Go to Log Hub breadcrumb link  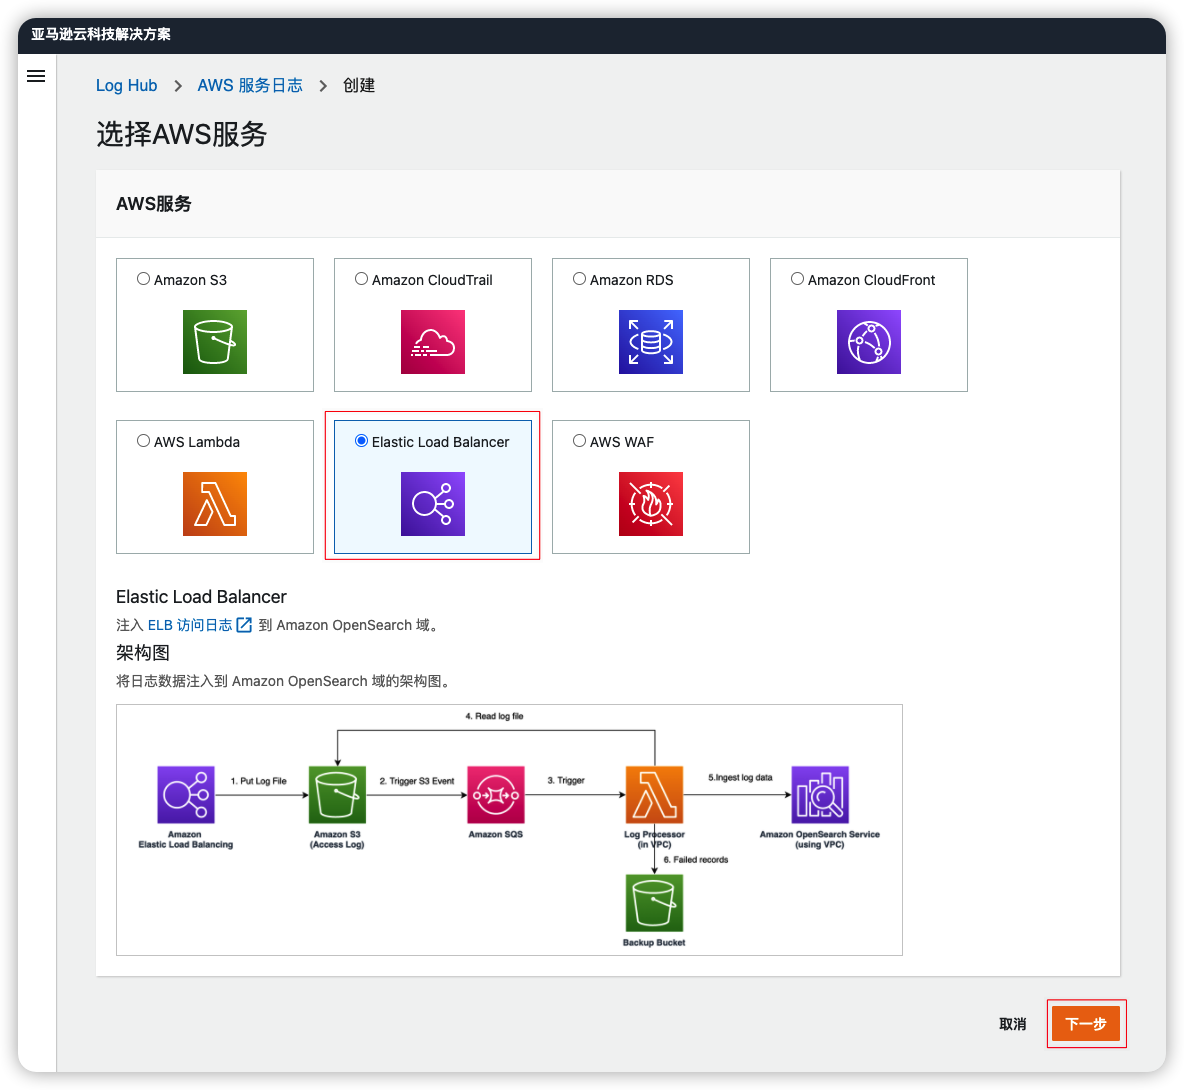point(126,85)
